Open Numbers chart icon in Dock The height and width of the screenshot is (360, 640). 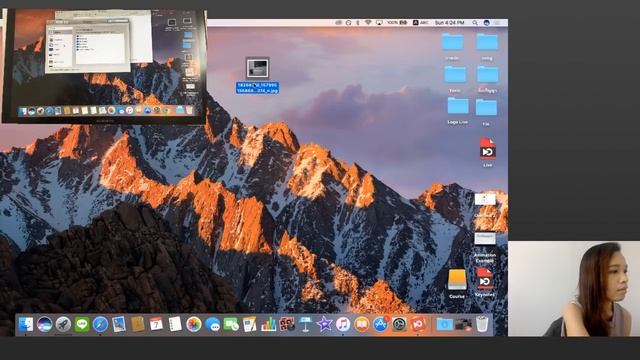coord(268,324)
